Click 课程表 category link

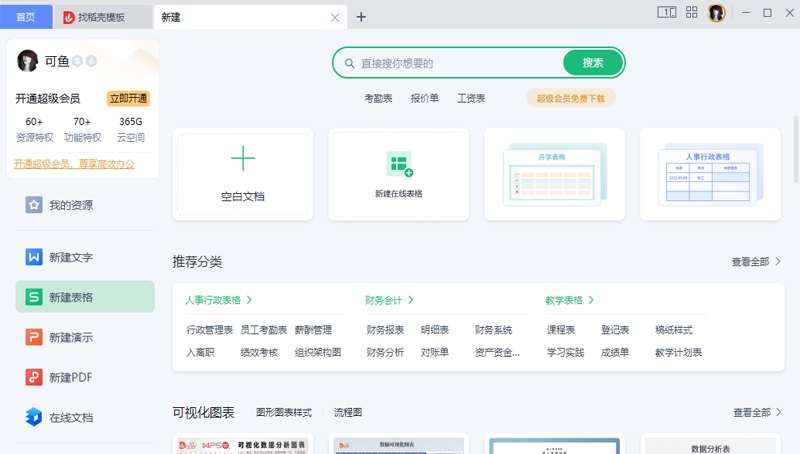tap(561, 330)
